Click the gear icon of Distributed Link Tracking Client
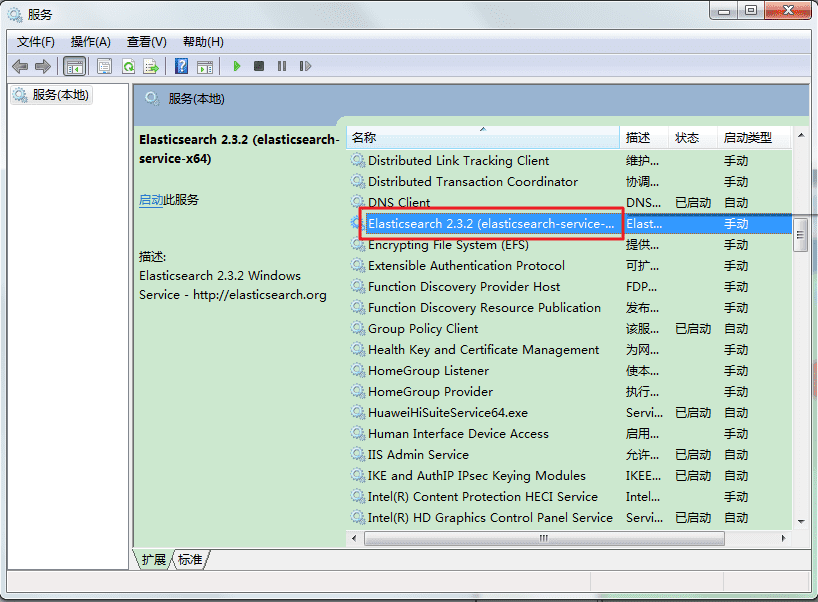Image resolution: width=818 pixels, height=602 pixels. click(357, 160)
